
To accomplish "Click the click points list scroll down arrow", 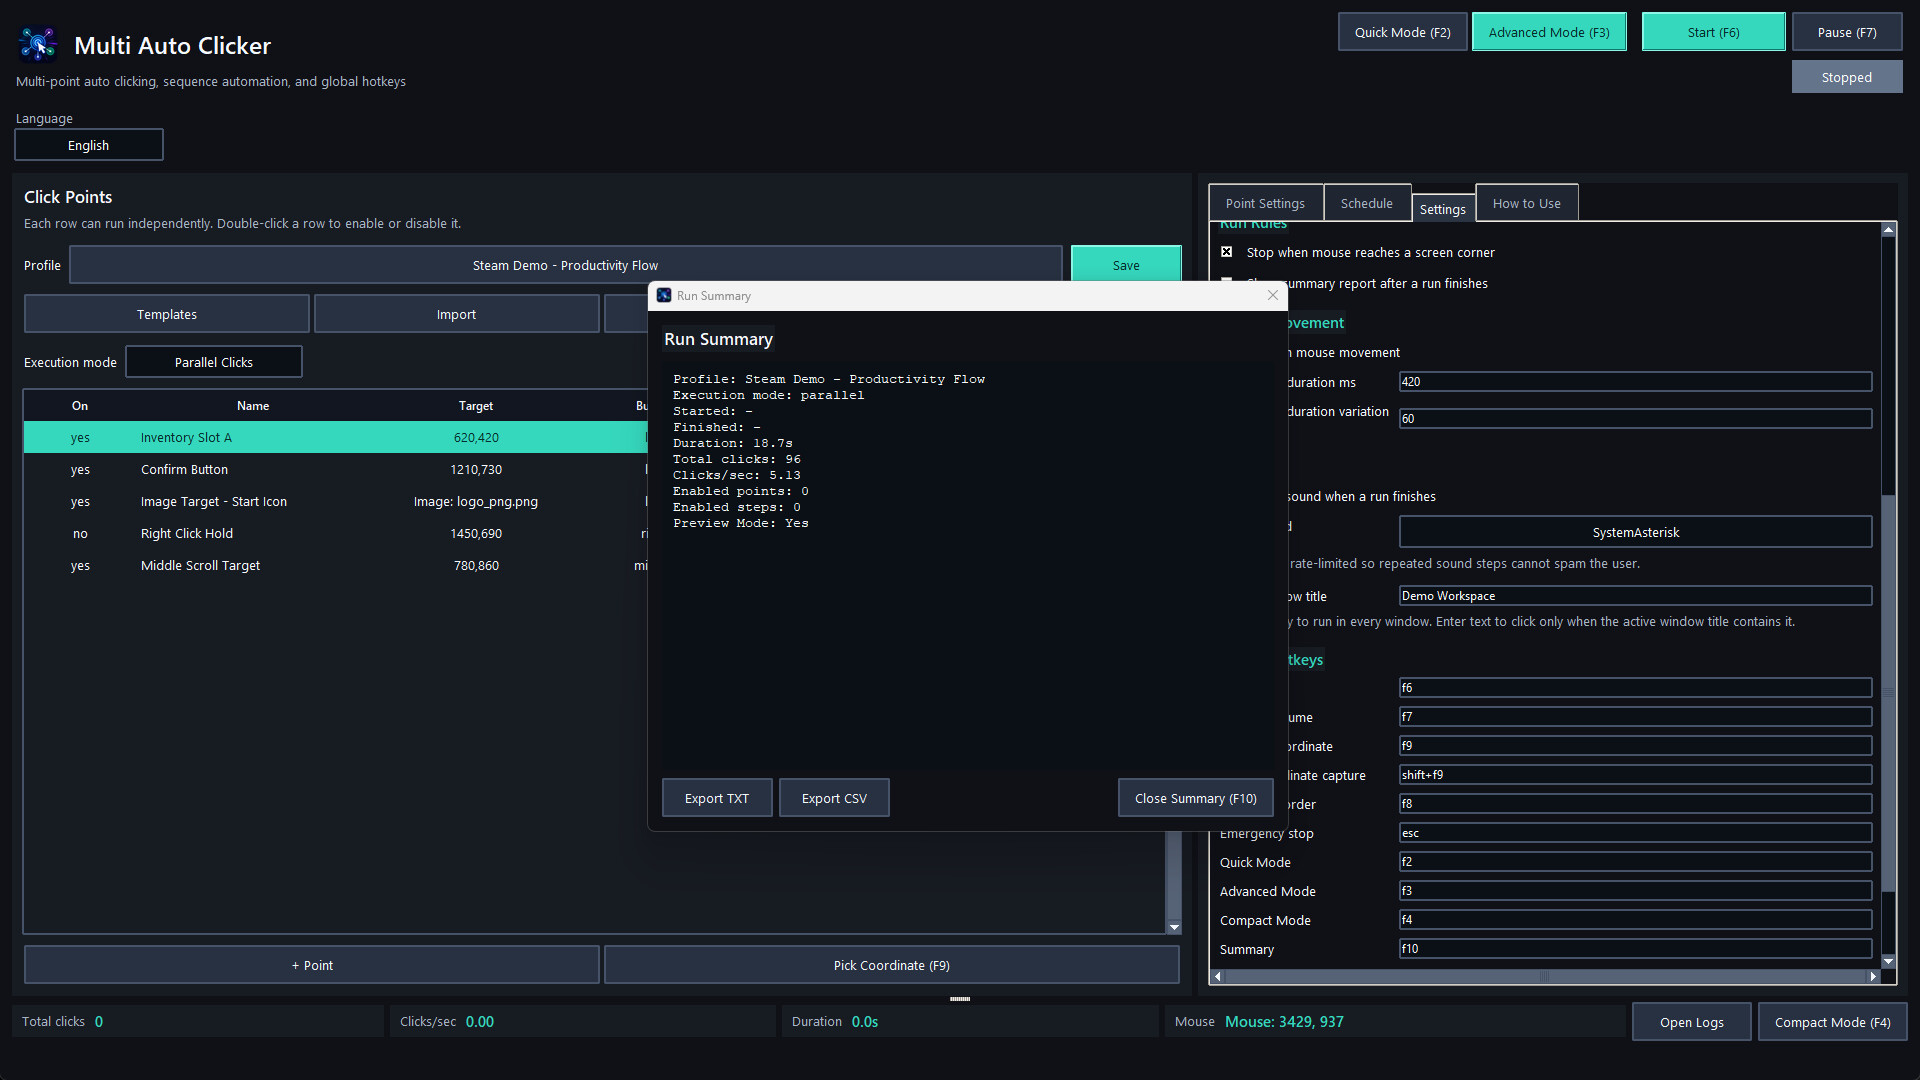I will tap(1174, 927).
